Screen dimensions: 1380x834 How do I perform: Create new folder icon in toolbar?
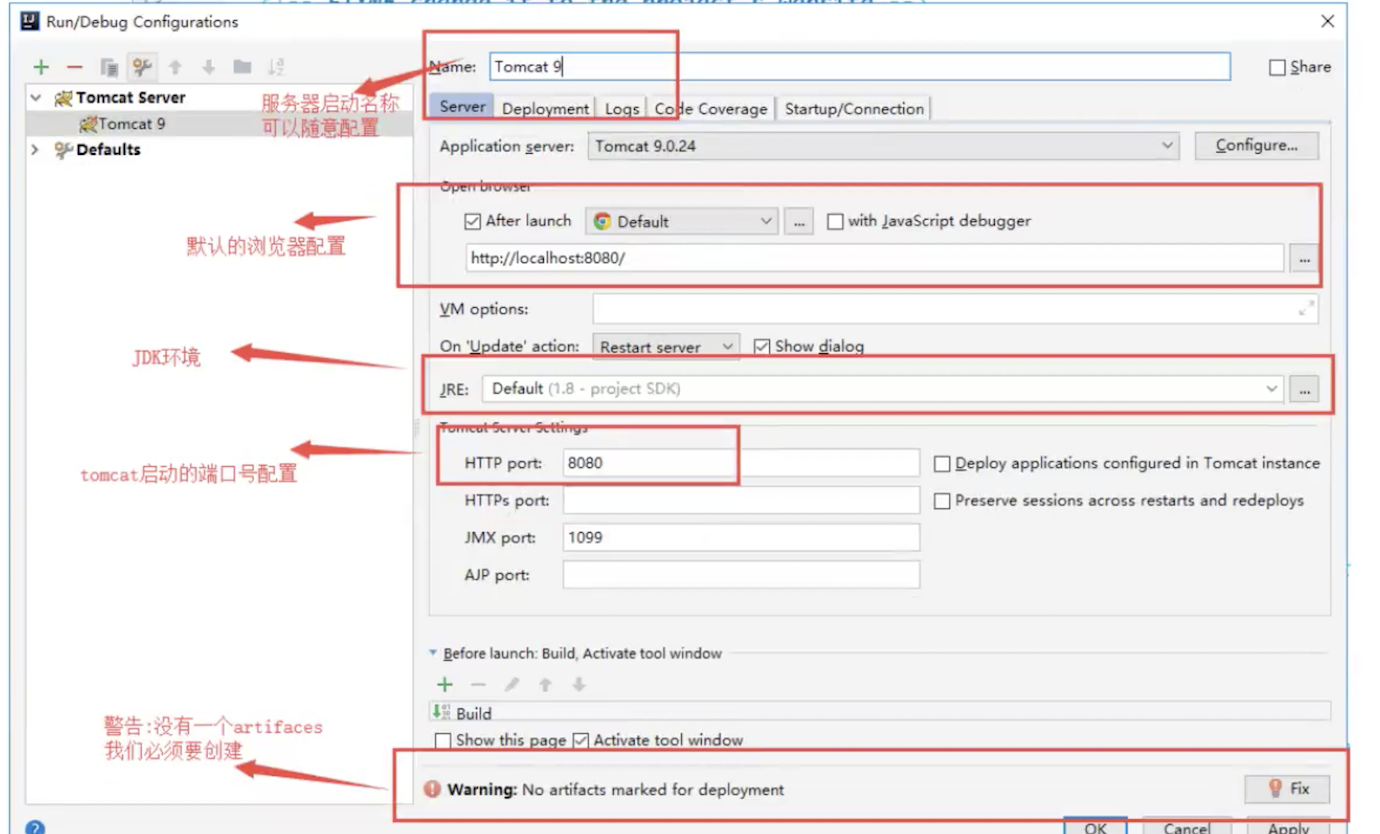(242, 67)
